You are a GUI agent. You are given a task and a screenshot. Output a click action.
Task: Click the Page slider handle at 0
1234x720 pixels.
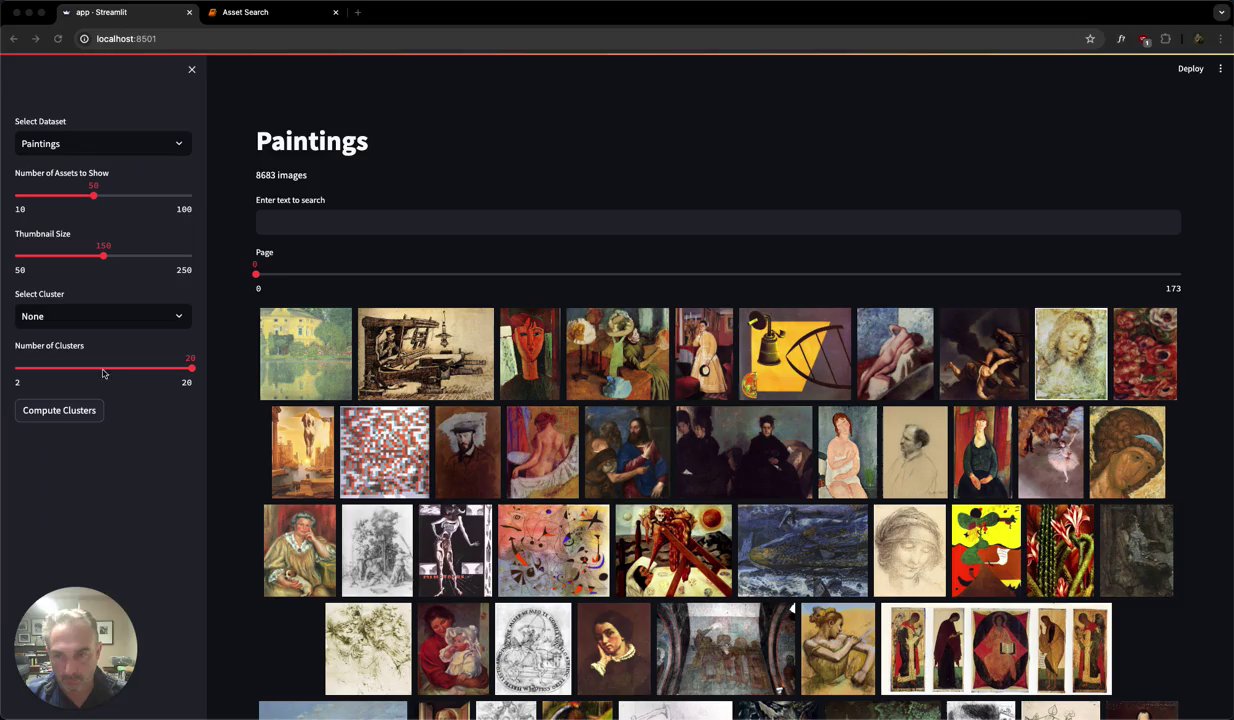click(256, 274)
